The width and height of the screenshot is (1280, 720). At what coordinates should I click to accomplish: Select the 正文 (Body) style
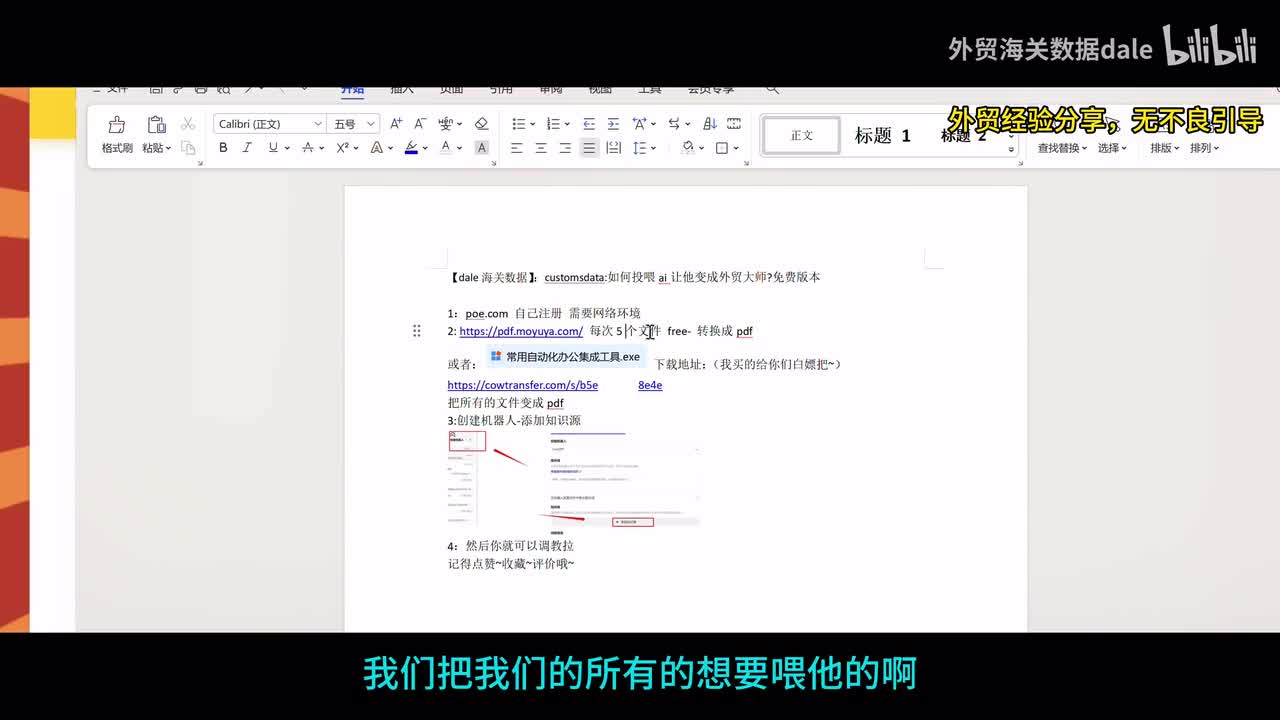click(802, 136)
